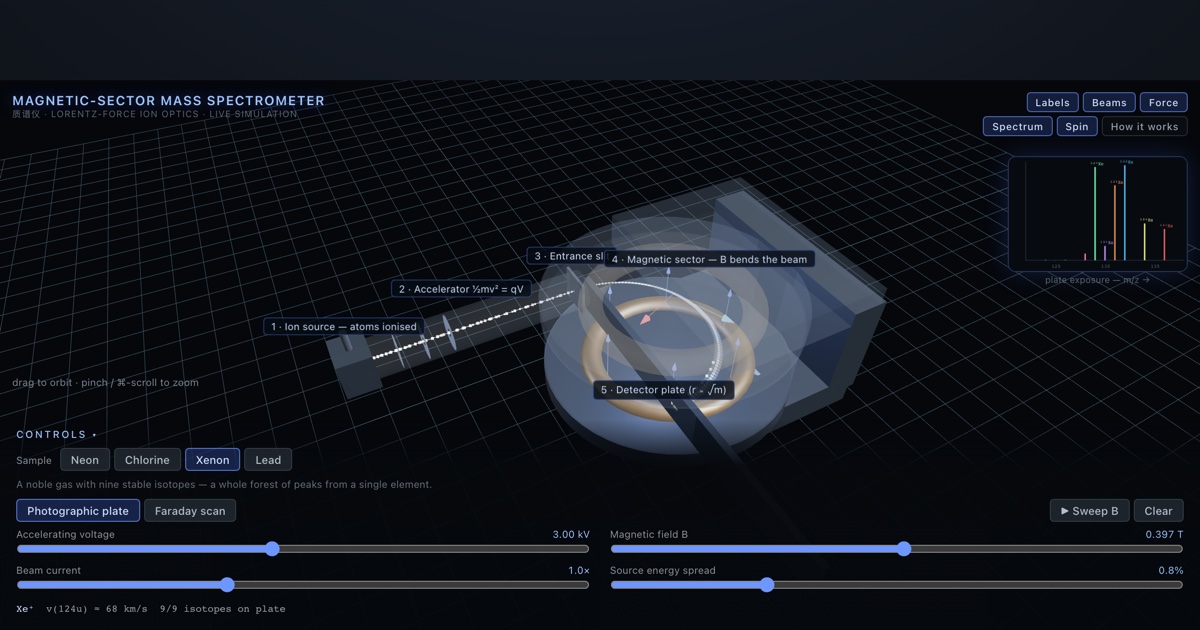Select the Lead sample

(268, 460)
